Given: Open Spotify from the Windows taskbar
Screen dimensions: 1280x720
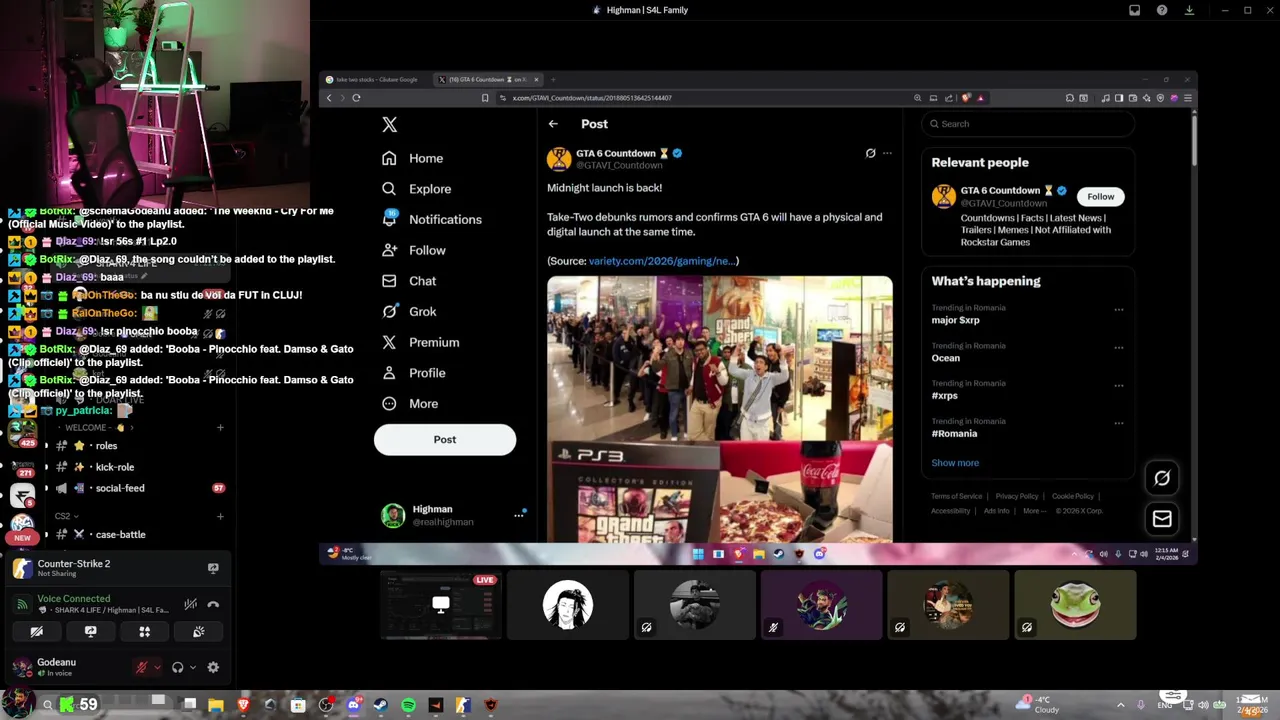Looking at the screenshot, I should pyautogui.click(x=408, y=705).
